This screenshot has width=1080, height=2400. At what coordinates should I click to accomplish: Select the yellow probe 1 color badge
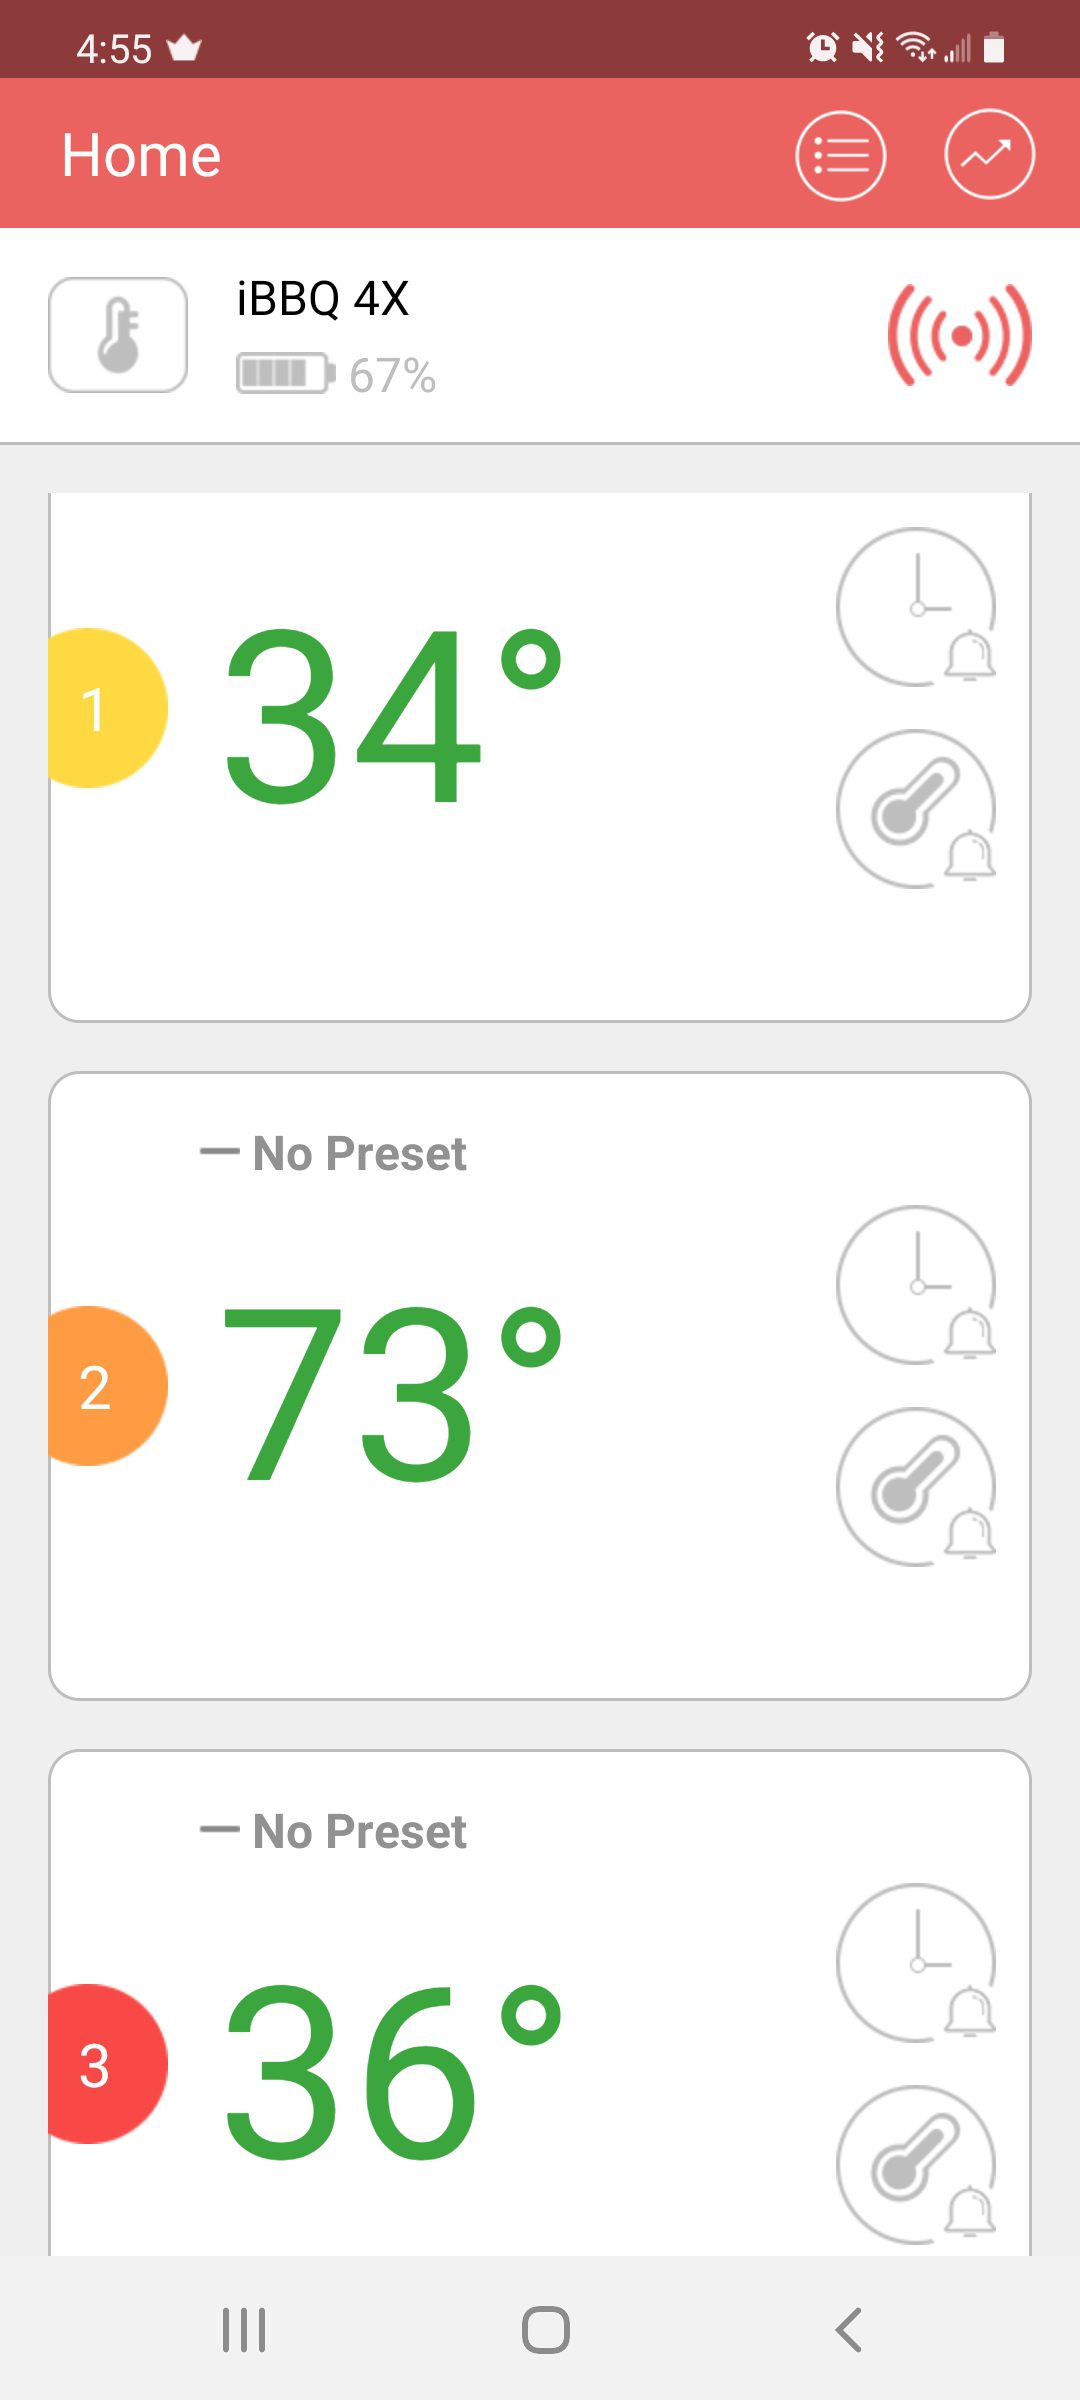pyautogui.click(x=107, y=708)
